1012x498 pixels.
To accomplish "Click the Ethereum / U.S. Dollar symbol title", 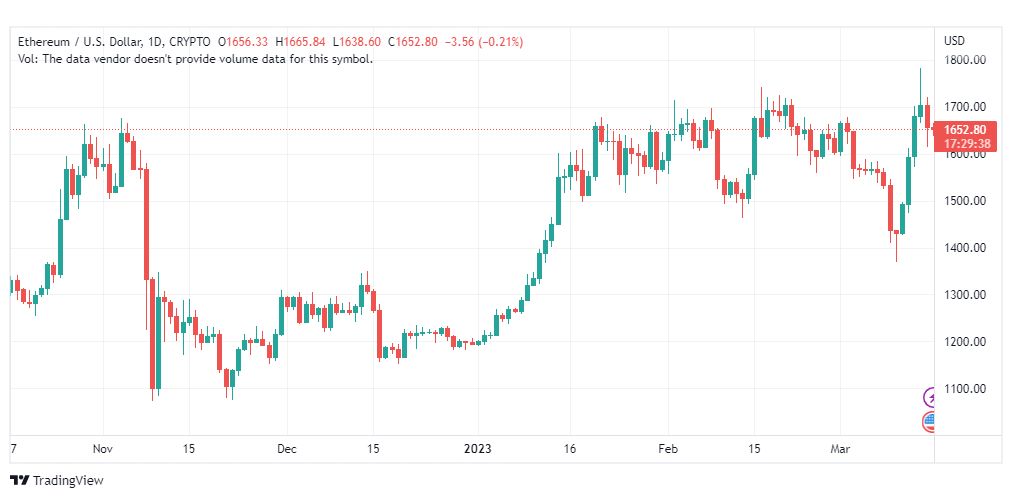I will [81, 42].
